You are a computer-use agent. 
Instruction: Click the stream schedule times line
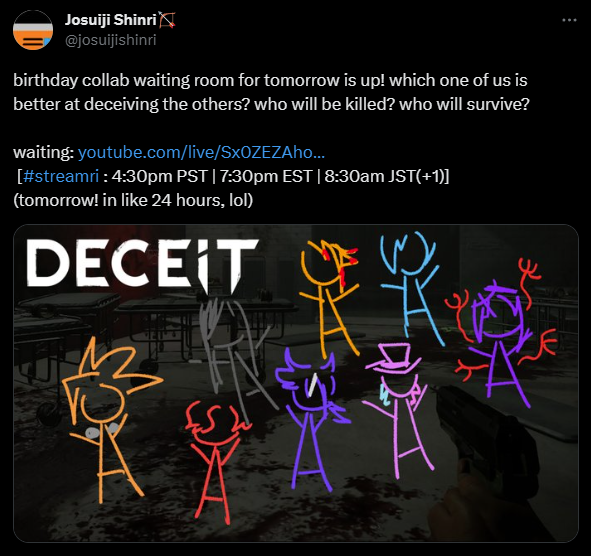(x=233, y=176)
